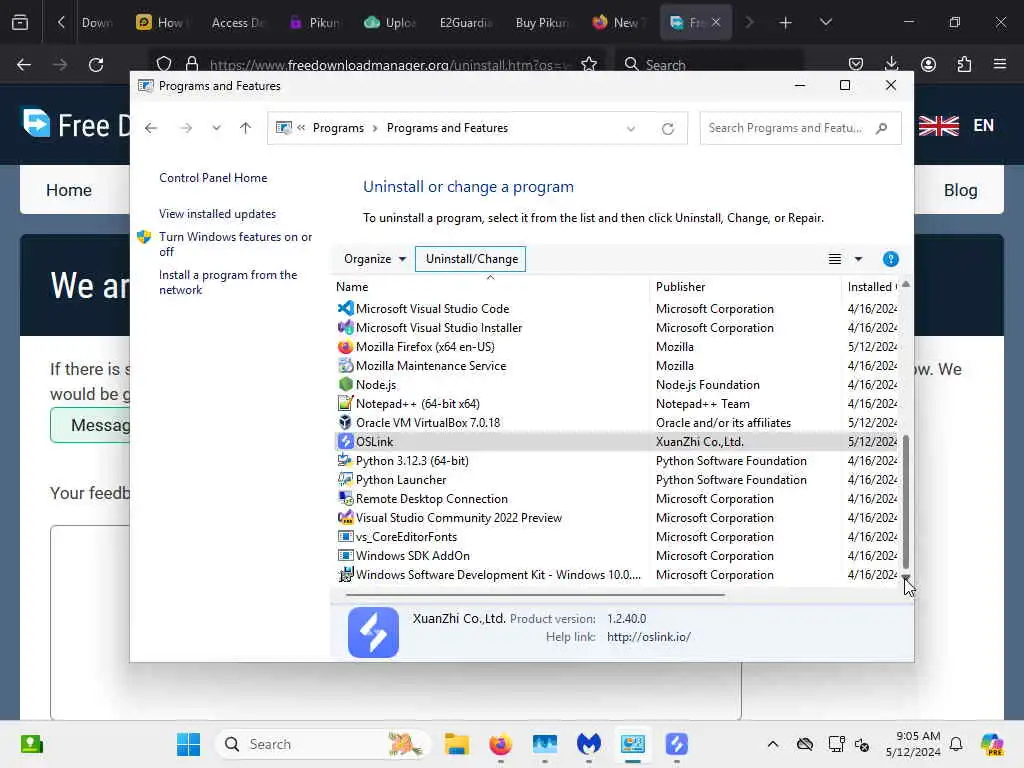Select the Windows SDK AddOn row
1024x768 pixels.
click(x=617, y=555)
